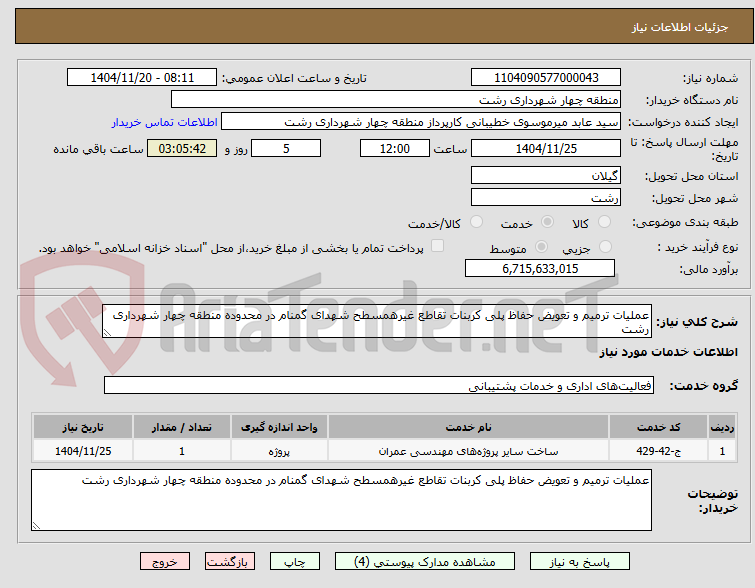The height and width of the screenshot is (588, 755).
Task: Click the پاسخ به نیاز button
Action: 580,562
